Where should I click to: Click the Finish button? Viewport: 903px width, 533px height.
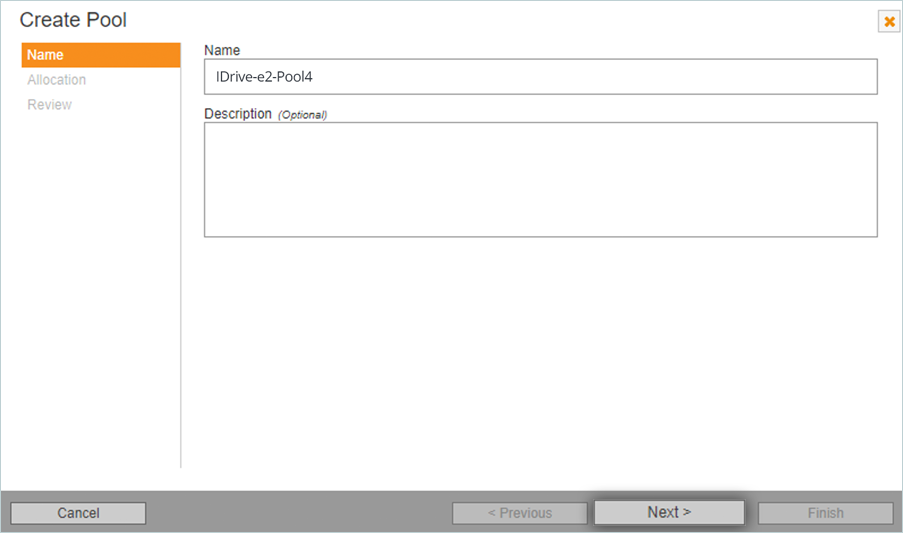coord(825,513)
